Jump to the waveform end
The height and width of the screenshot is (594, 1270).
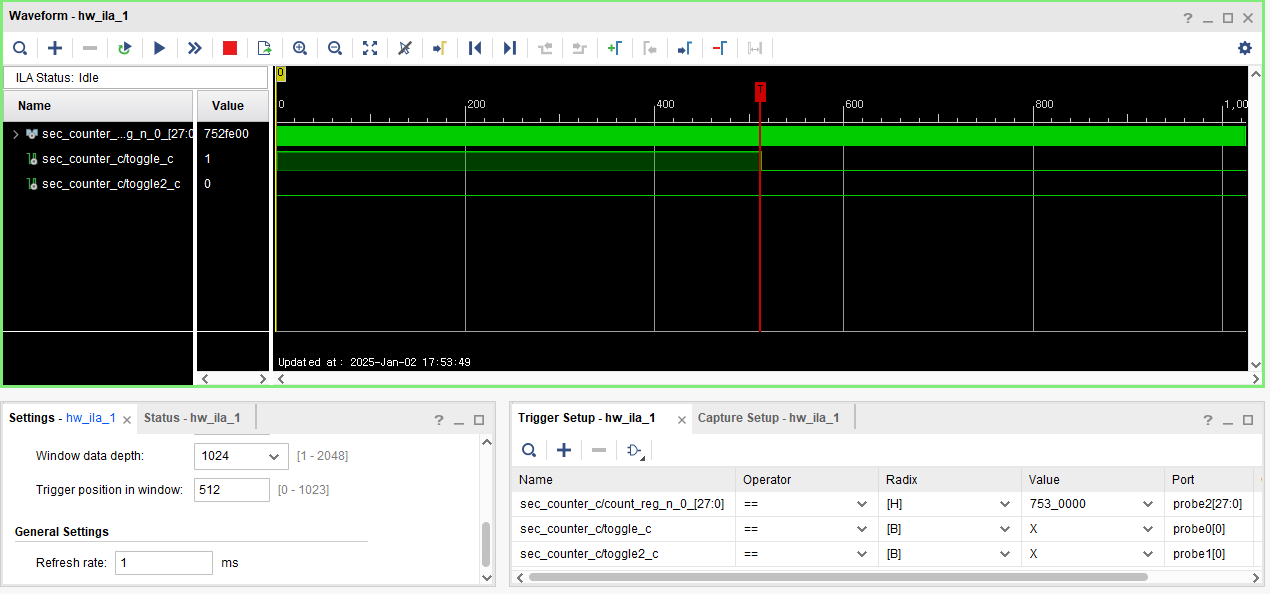click(510, 48)
